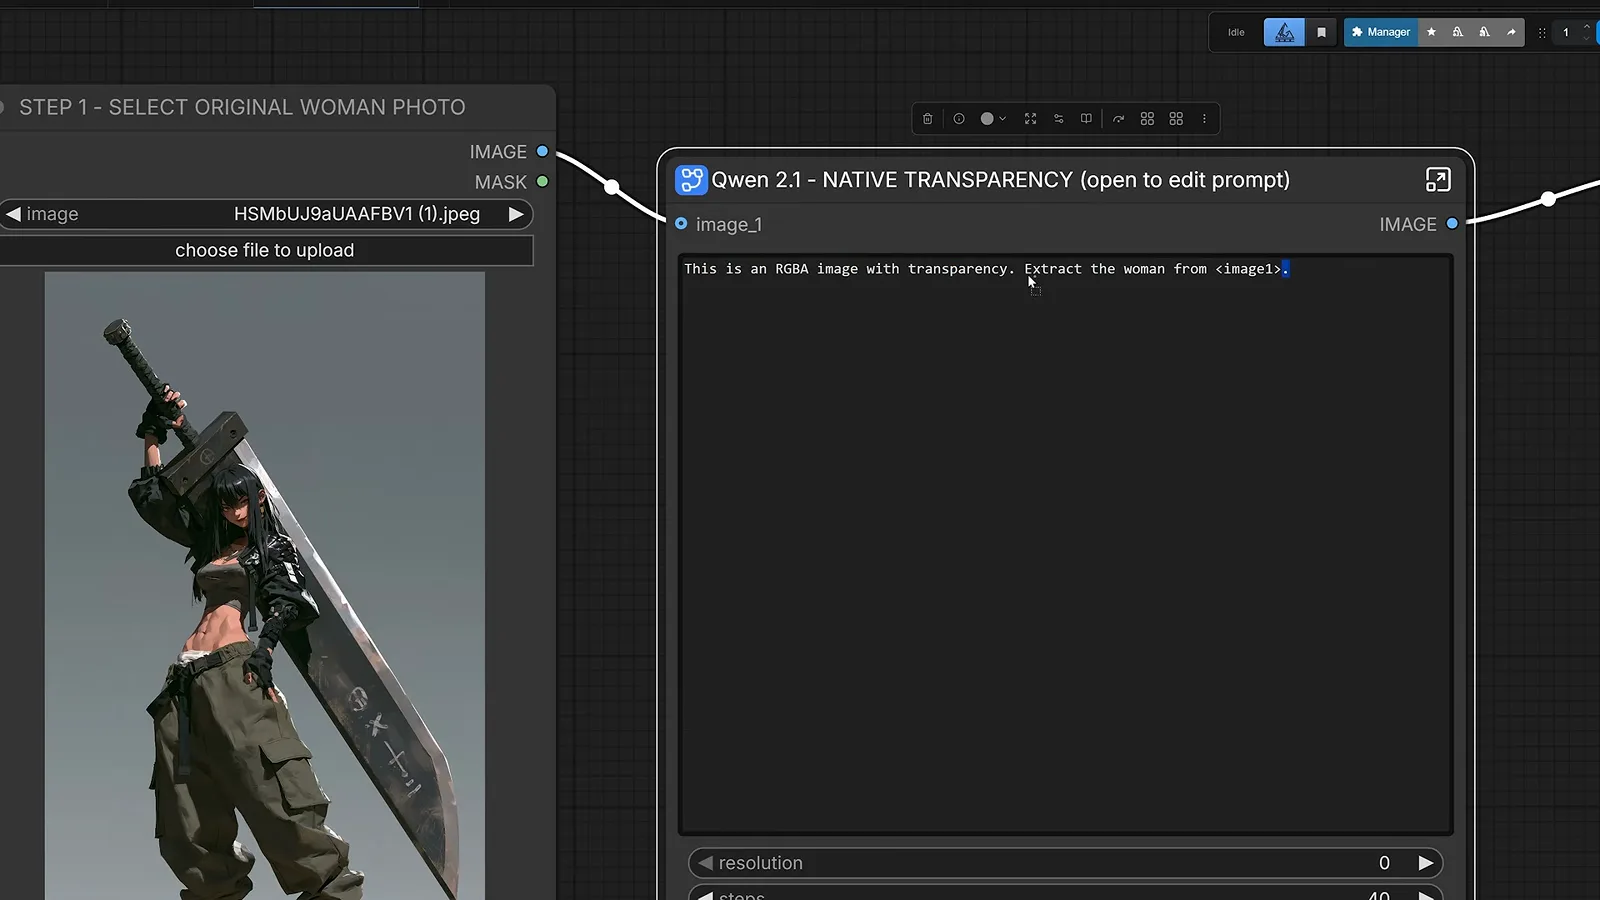The width and height of the screenshot is (1600, 900).
Task: Click the star icon next to Manager
Action: pos(1431,32)
